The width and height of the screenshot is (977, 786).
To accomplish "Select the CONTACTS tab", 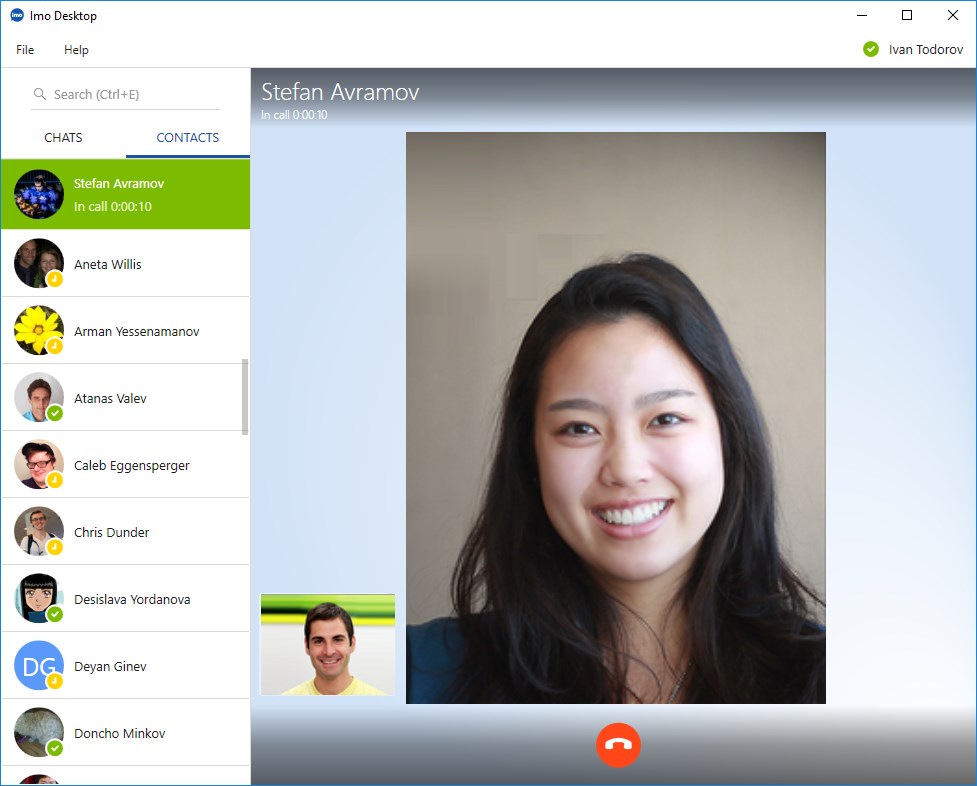I will click(x=188, y=138).
